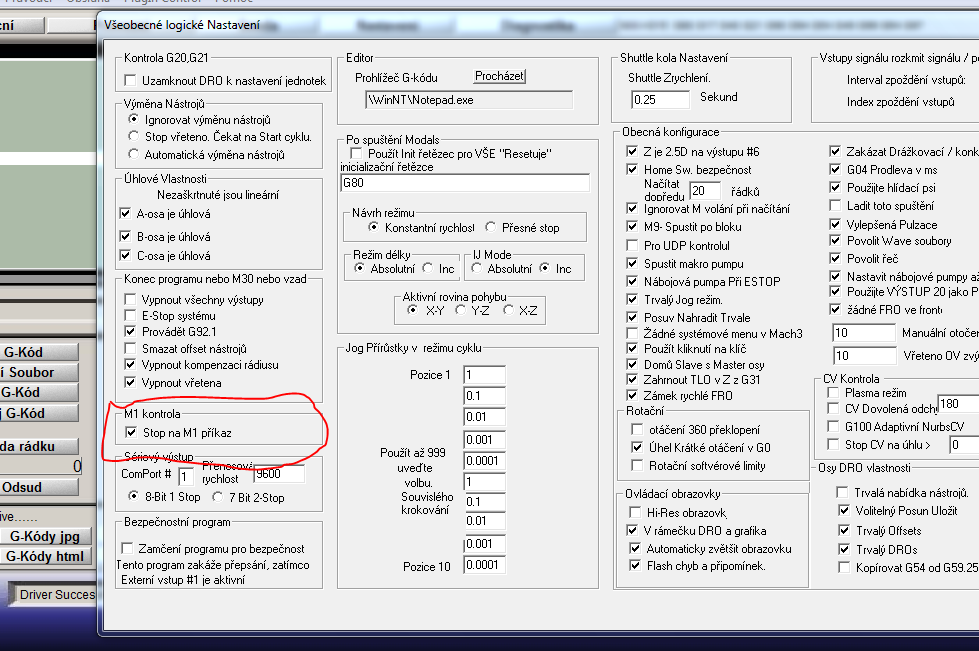Disable Flash chyb a připomínek
The height and width of the screenshot is (651, 979).
click(x=637, y=566)
